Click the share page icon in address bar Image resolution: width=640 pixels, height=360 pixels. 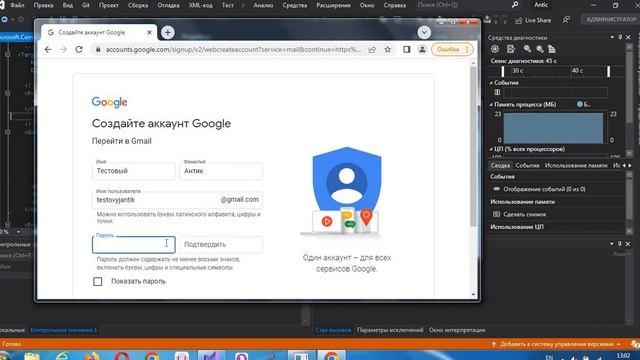click(x=372, y=49)
